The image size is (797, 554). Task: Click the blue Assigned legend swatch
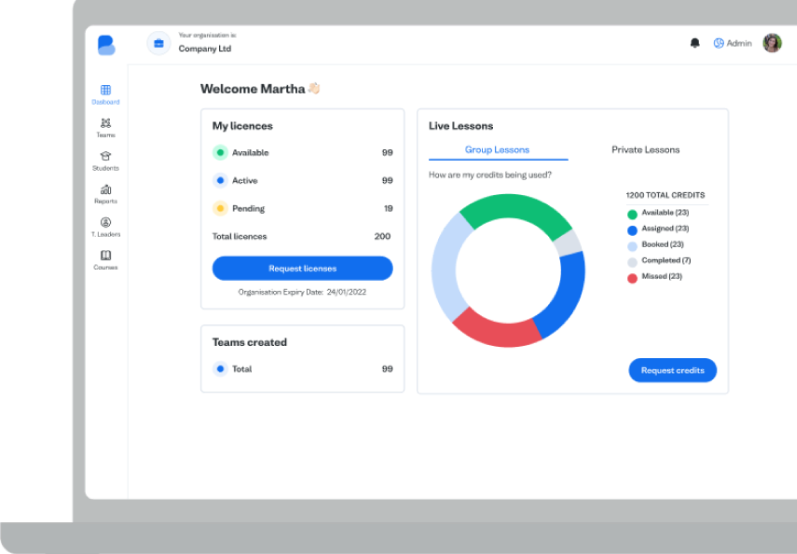[x=632, y=230]
